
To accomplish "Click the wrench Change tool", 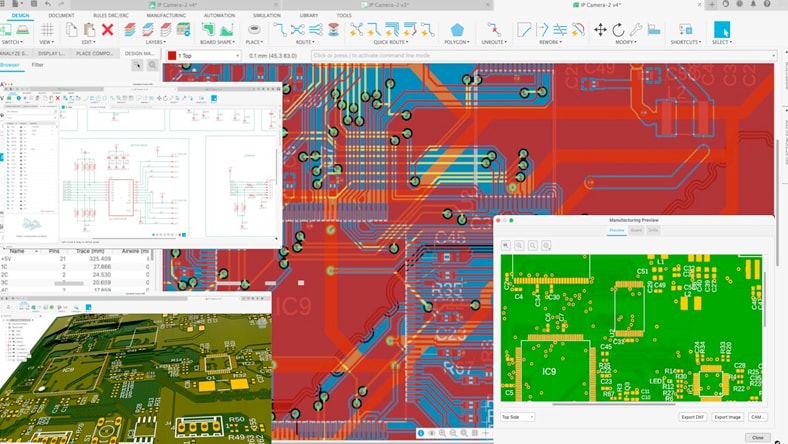I will click(x=636, y=30).
